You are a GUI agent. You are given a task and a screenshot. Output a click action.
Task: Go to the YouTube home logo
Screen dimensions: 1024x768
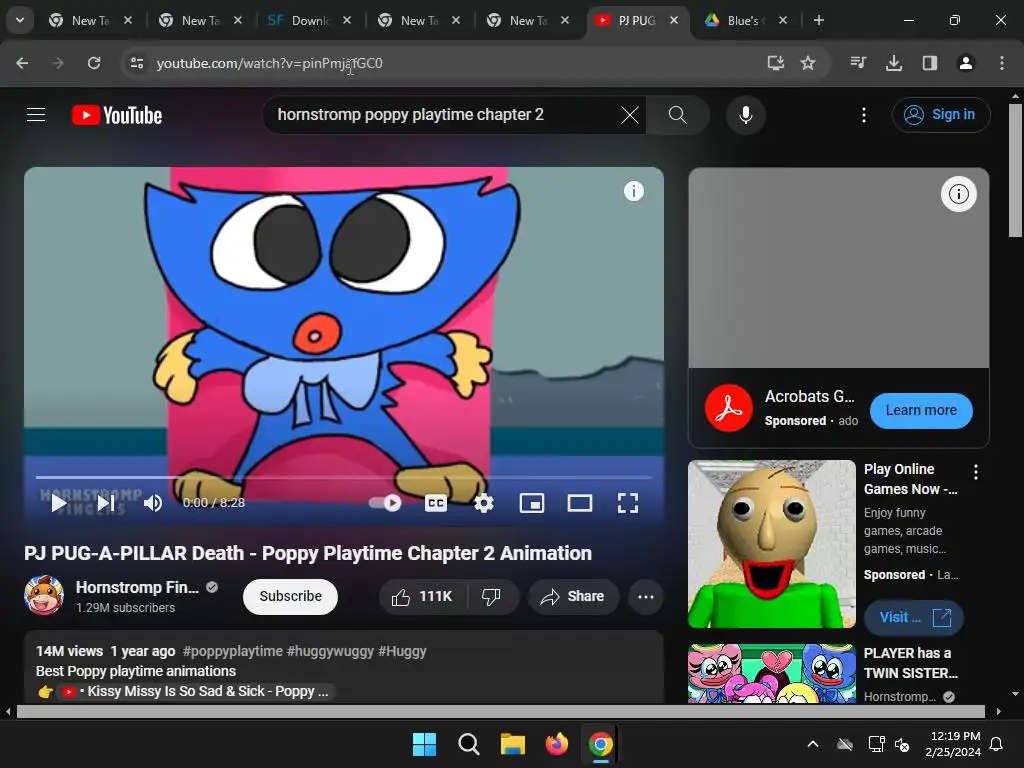point(117,115)
